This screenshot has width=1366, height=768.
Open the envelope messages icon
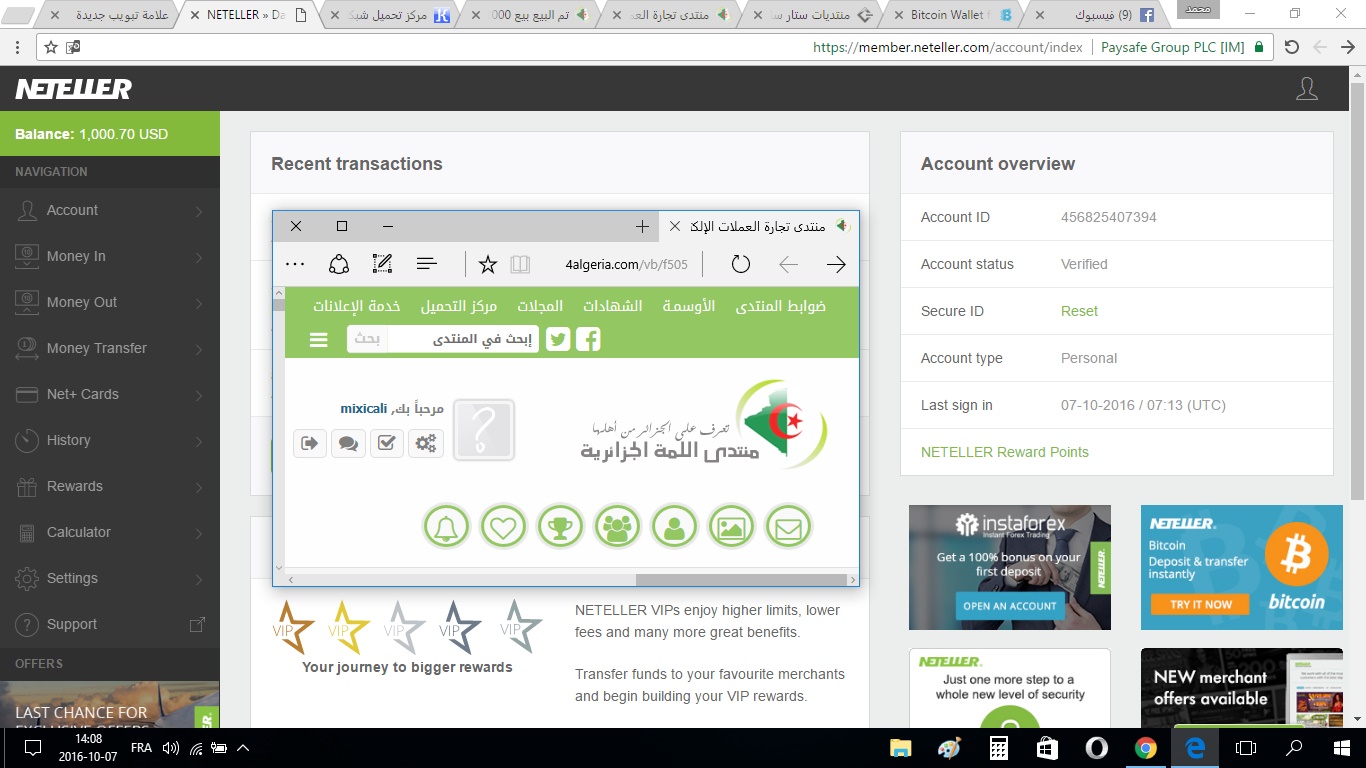coord(788,526)
